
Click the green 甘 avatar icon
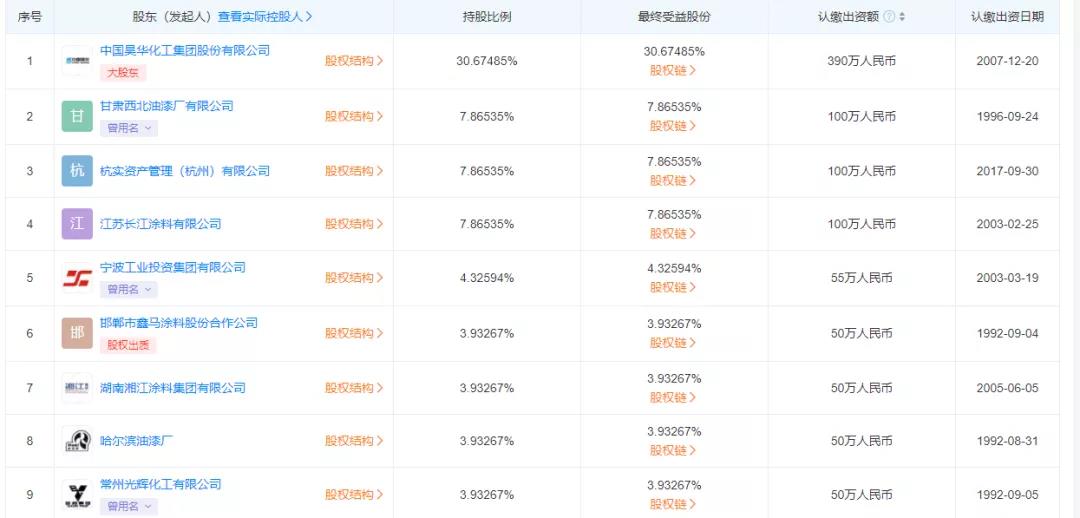tap(77, 116)
